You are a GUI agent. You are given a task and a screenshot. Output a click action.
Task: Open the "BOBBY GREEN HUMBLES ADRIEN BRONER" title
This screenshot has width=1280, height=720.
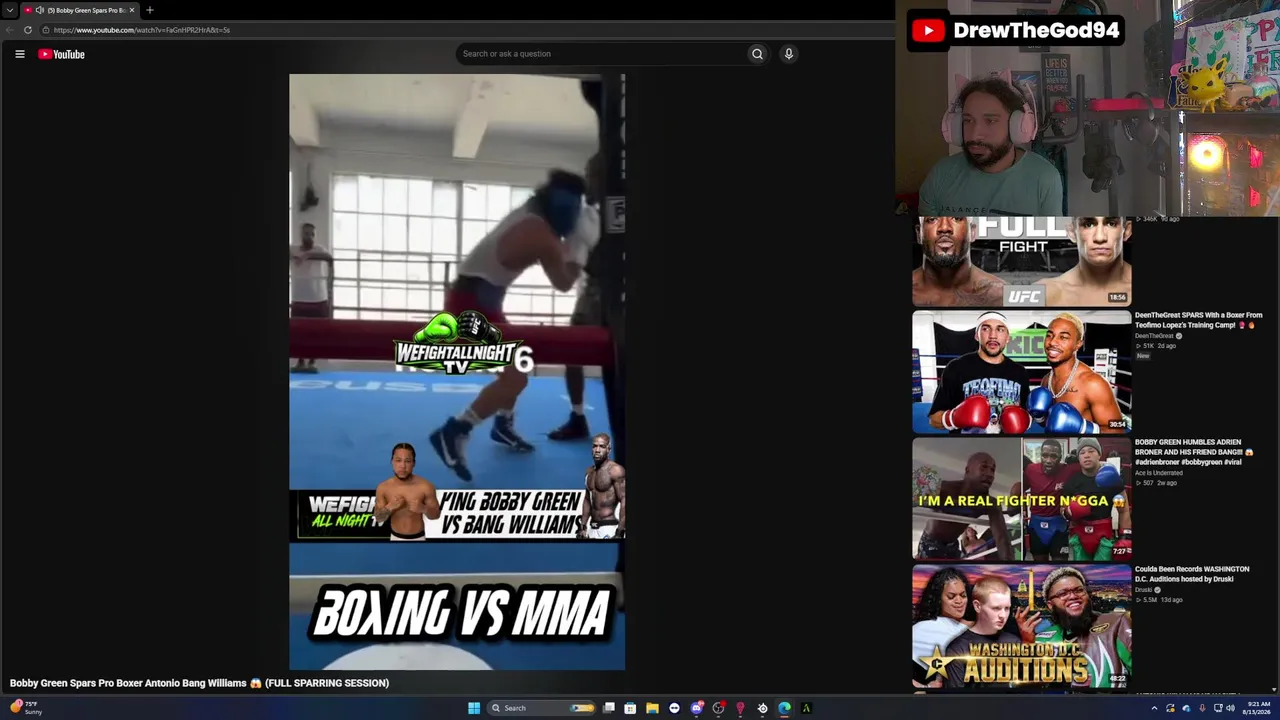coord(1193,452)
